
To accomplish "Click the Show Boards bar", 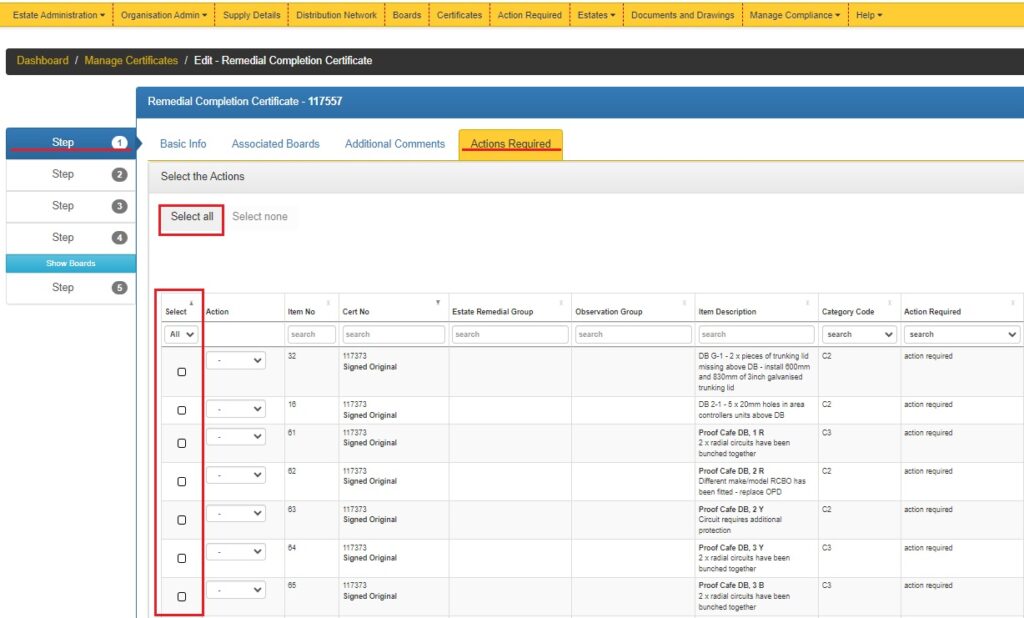I will pyautogui.click(x=70, y=264).
